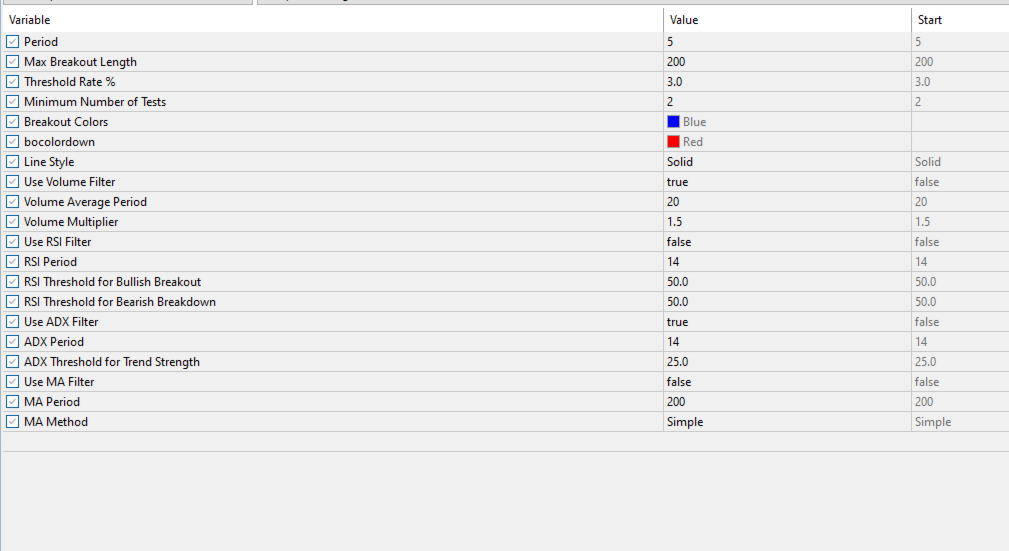This screenshot has height=551, width=1009.
Task: Uncheck the Use Volume Filter checkbox
Action: [x=13, y=182]
